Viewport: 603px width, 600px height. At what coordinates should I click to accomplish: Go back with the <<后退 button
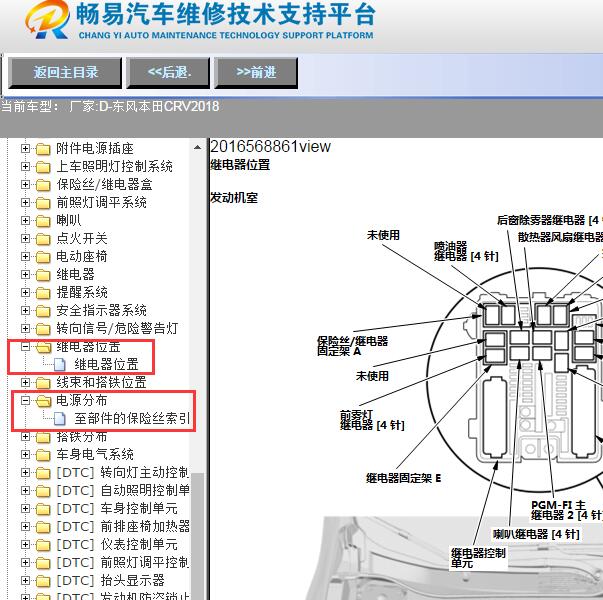click(x=168, y=73)
